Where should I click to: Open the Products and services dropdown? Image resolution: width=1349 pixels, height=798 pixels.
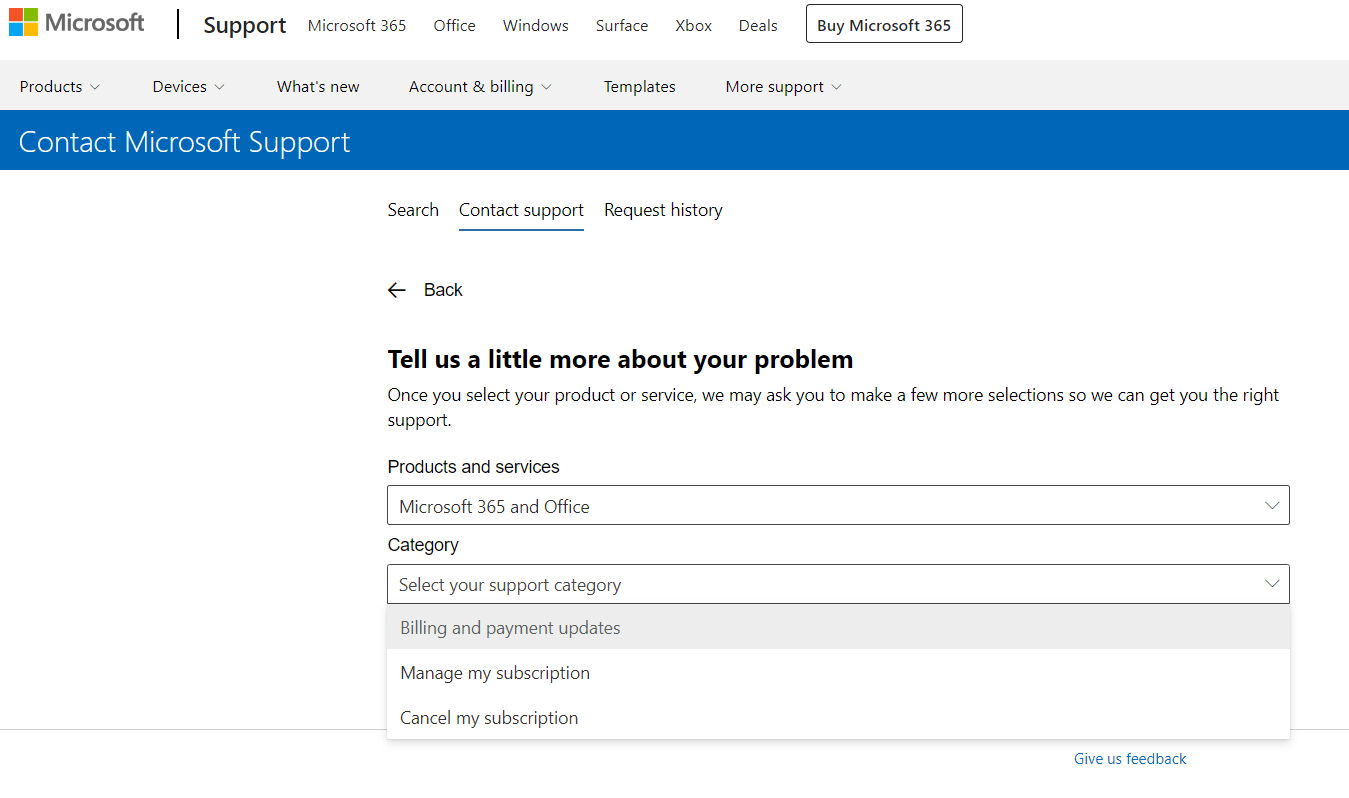pyautogui.click(x=838, y=506)
